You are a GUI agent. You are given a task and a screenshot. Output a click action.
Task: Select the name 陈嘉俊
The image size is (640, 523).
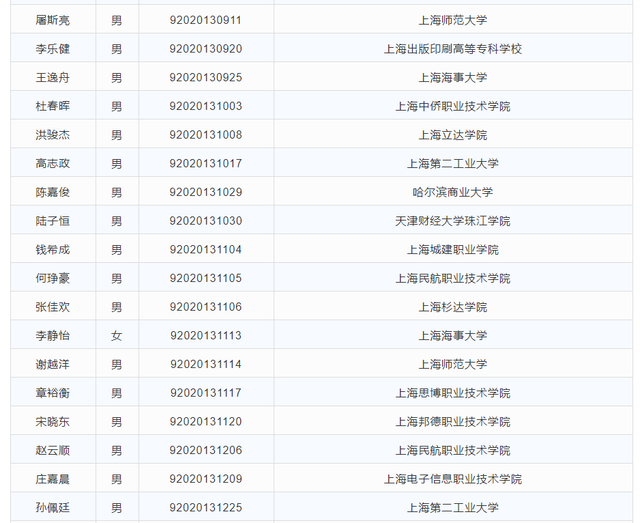click(x=53, y=192)
